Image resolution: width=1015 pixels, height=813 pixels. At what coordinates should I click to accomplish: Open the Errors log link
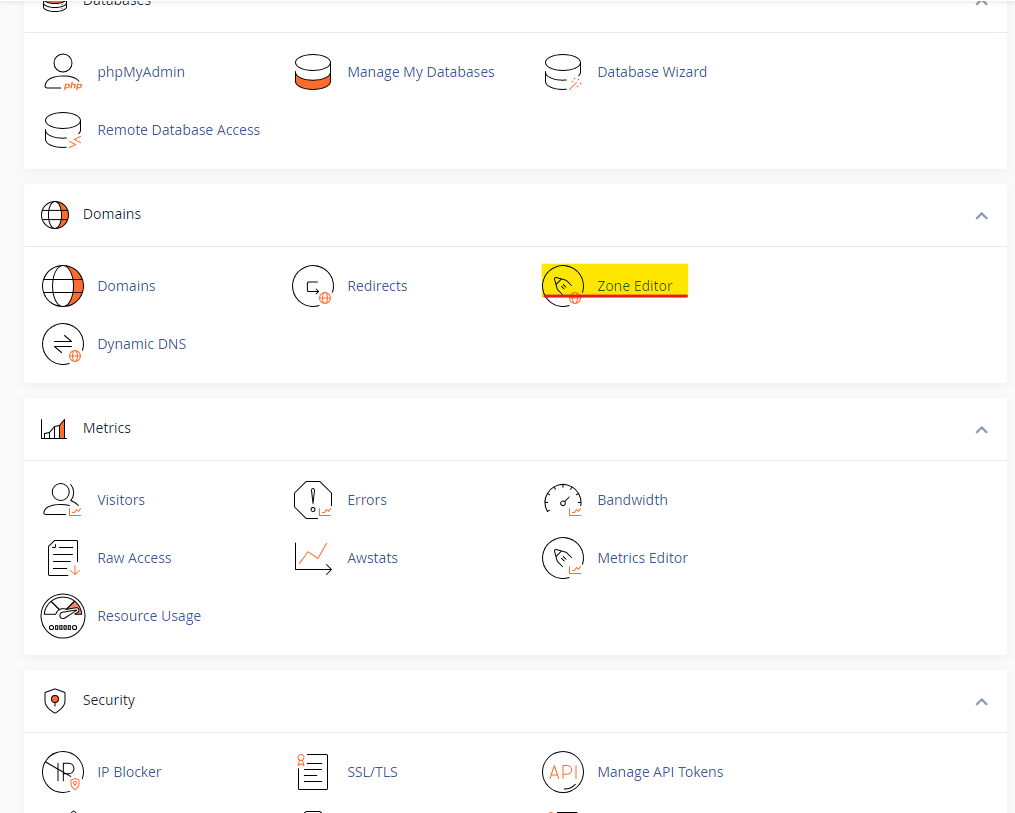coord(367,499)
